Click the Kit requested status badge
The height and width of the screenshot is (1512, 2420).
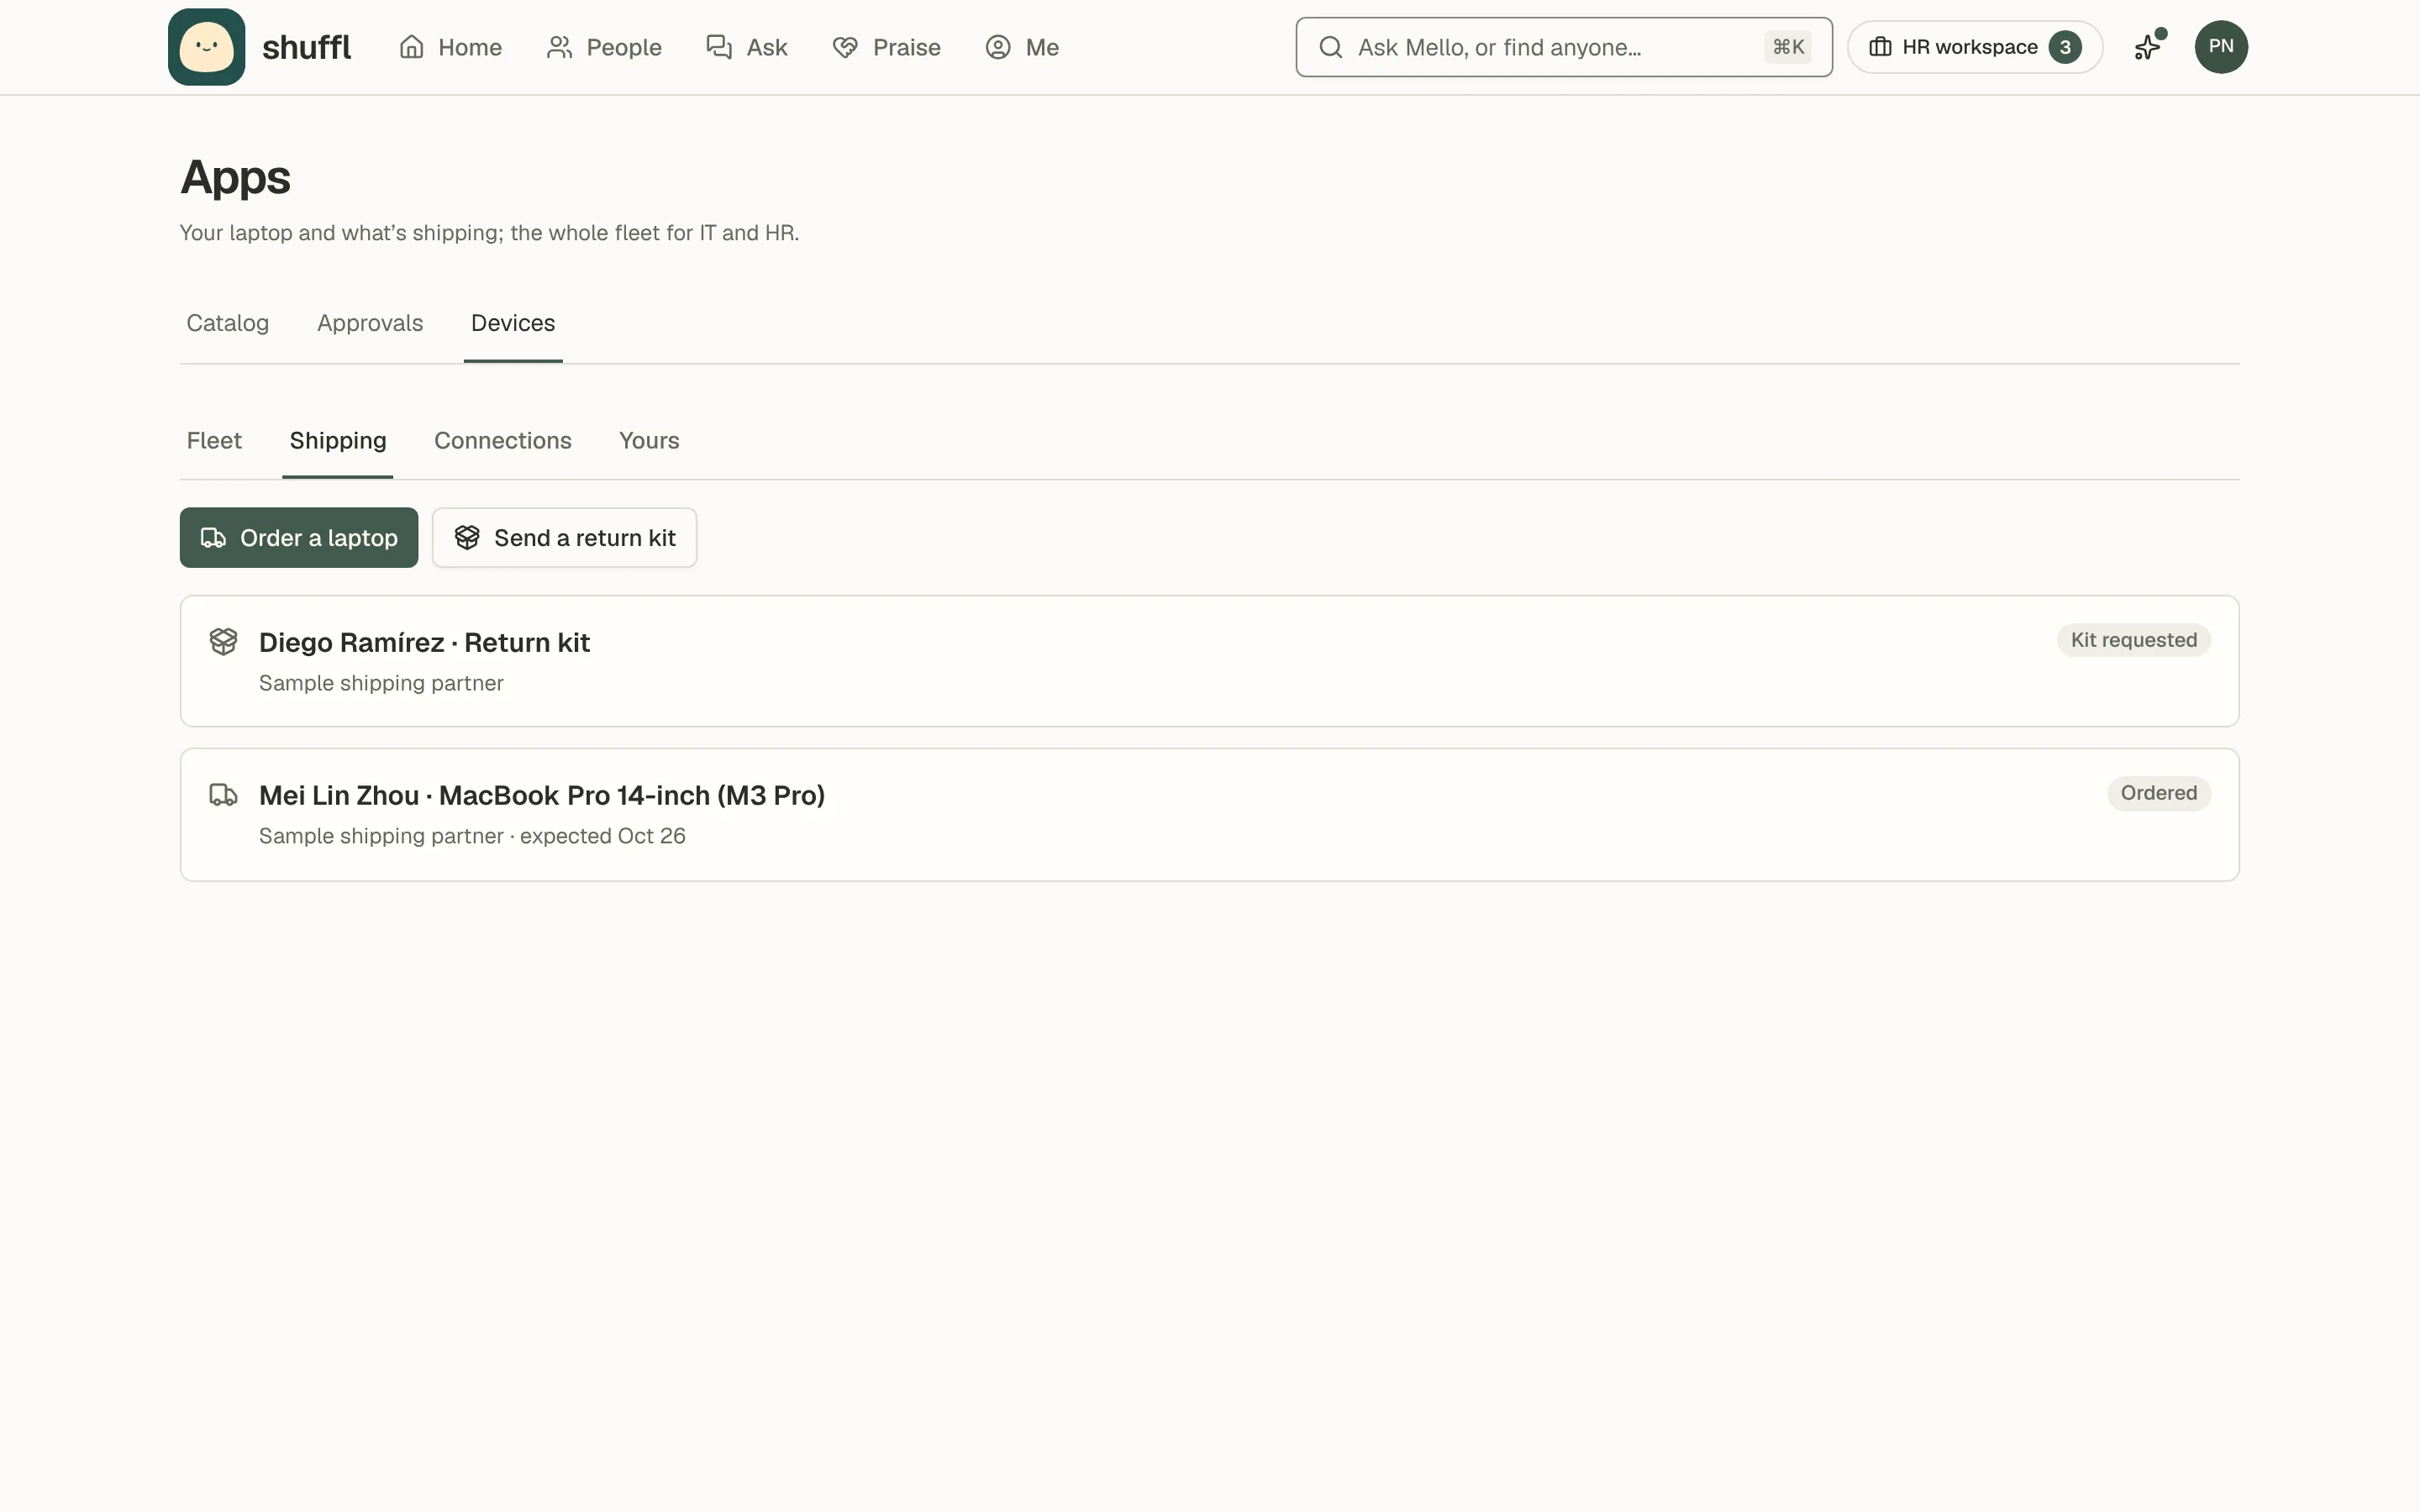click(2134, 640)
